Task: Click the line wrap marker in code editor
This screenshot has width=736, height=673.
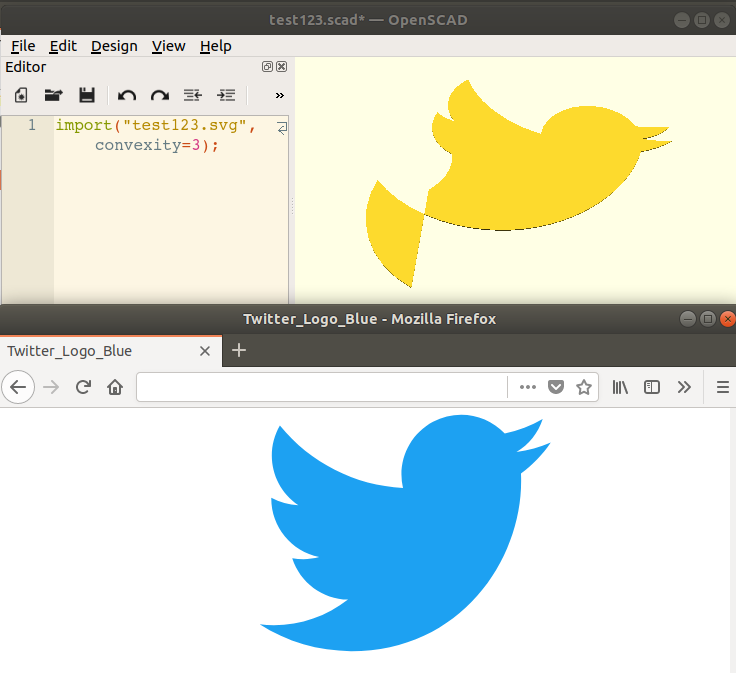Action: 282,128
